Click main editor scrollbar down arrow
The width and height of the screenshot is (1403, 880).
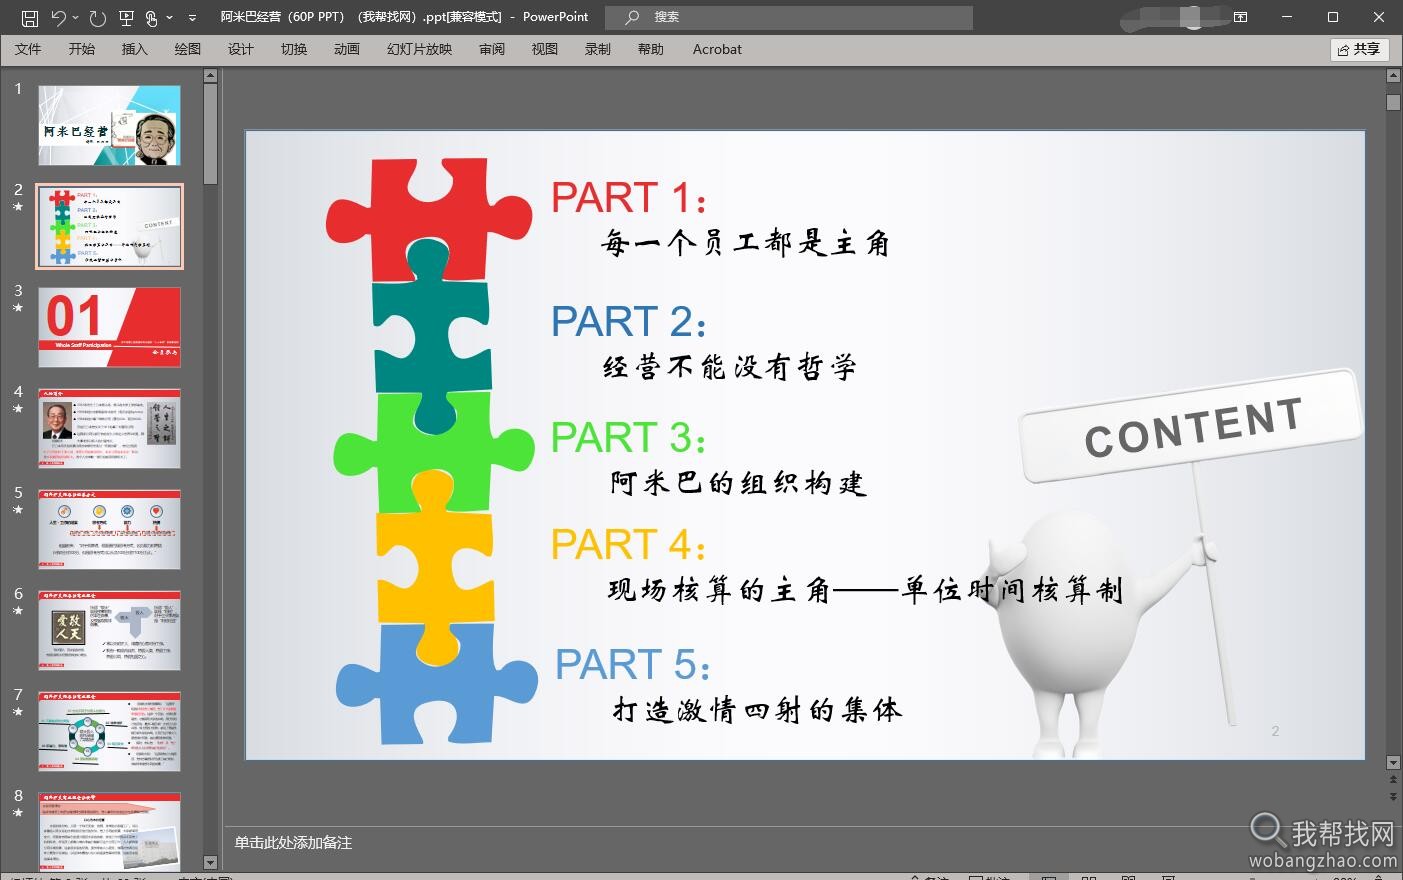pos(1394,763)
